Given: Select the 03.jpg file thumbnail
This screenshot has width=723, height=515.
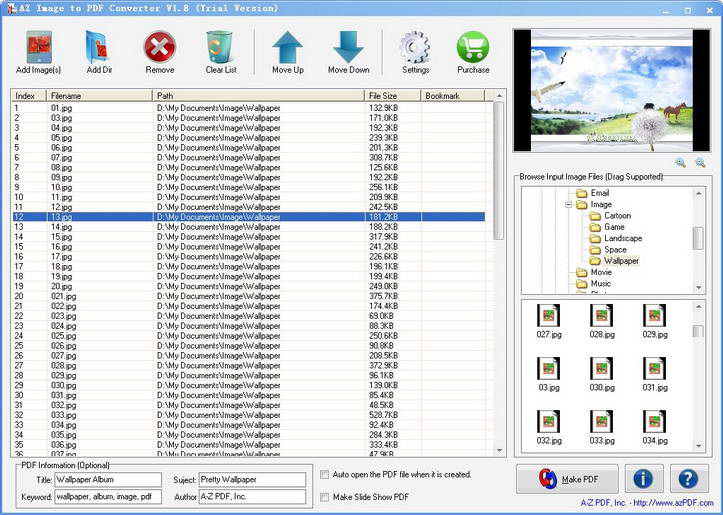Looking at the screenshot, I should click(549, 374).
